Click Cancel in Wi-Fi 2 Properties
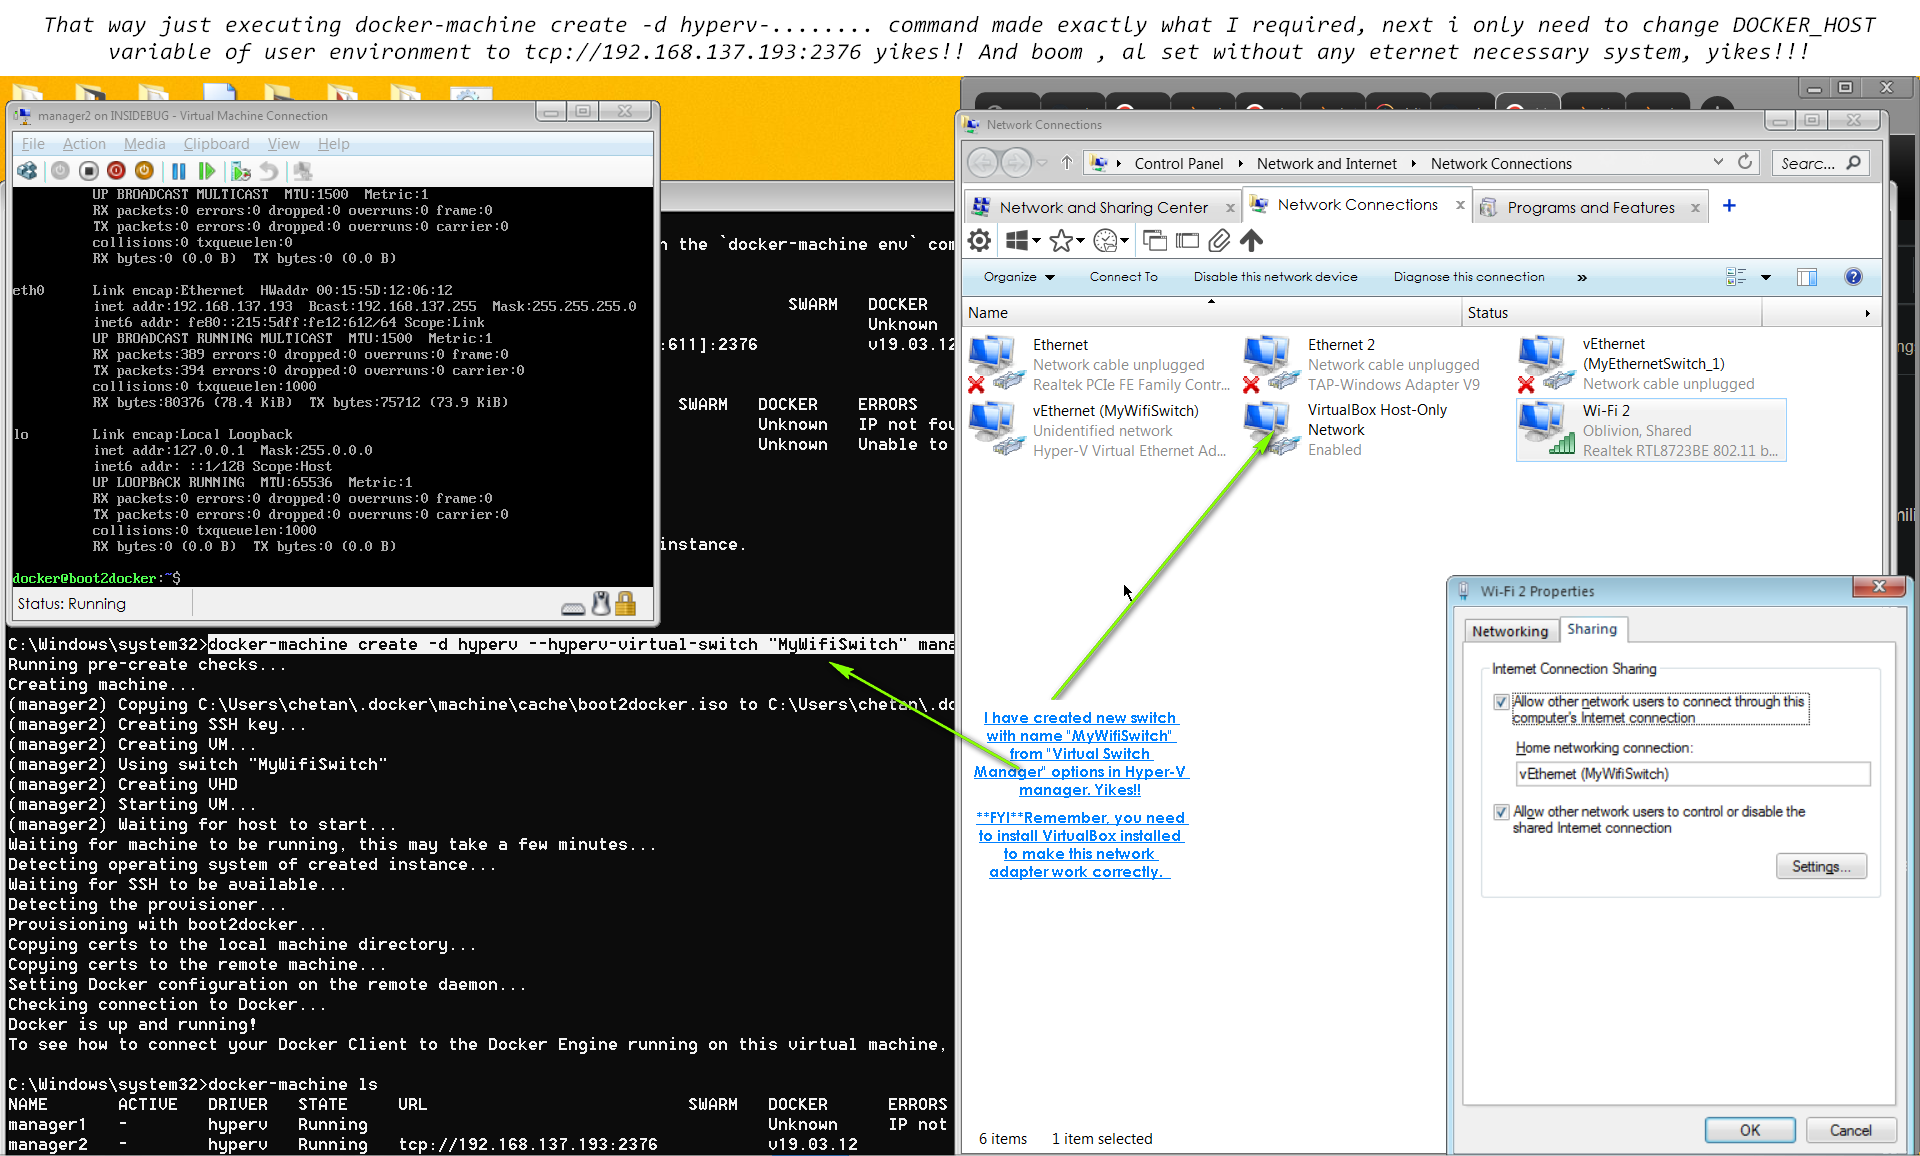The height and width of the screenshot is (1156, 1920). [1850, 1130]
